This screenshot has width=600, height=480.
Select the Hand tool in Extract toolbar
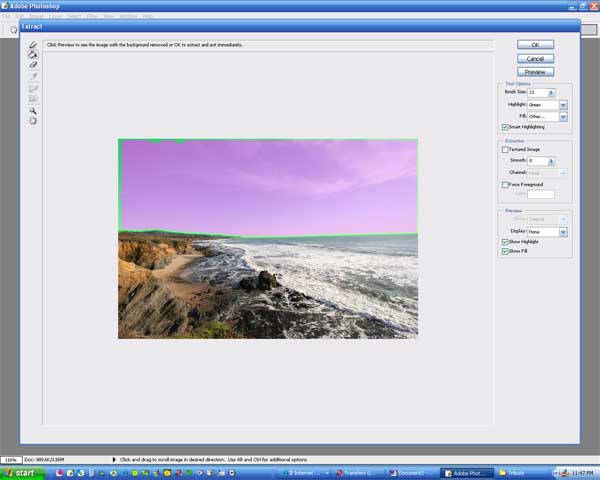[x=33, y=121]
